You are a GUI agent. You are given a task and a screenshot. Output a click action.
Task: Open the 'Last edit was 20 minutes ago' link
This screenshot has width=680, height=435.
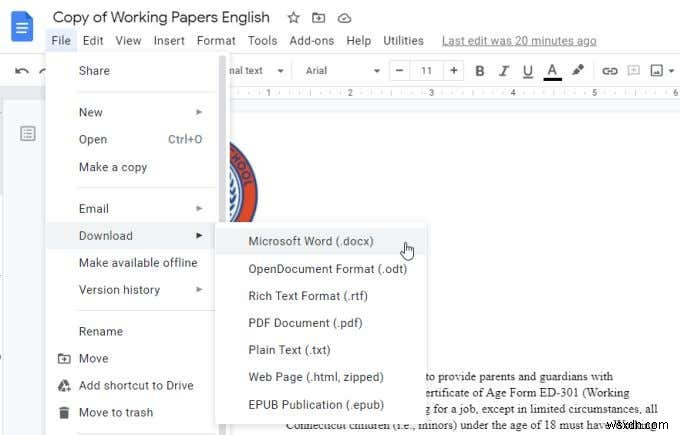[x=519, y=41]
